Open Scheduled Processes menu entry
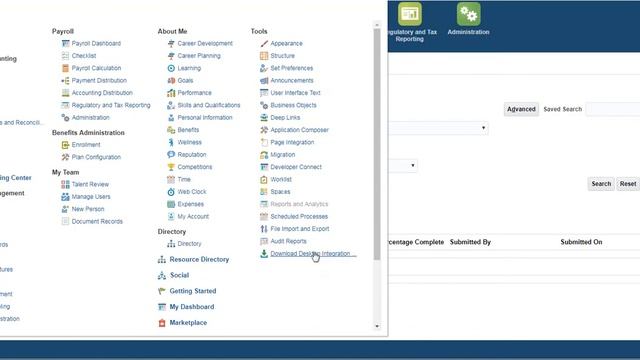The height and width of the screenshot is (360, 640). [299, 216]
